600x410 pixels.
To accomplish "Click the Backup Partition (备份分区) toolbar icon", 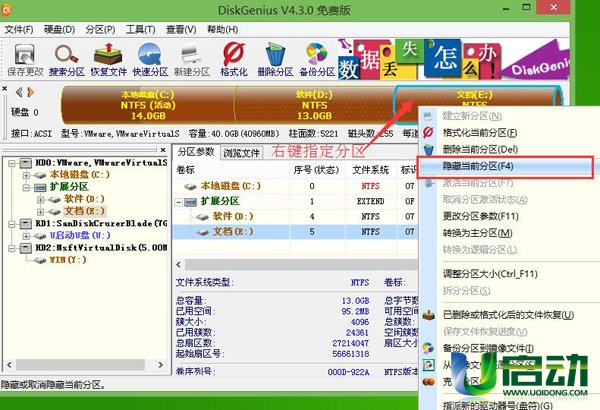I will coord(317,60).
